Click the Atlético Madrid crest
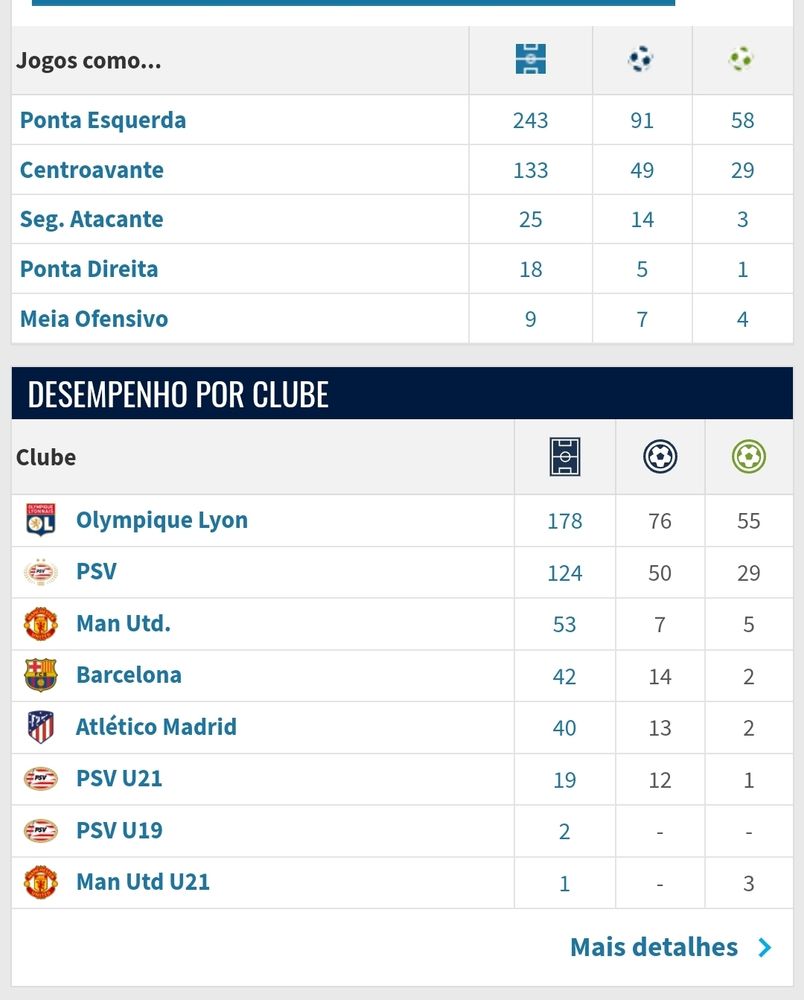Screen dimensions: 804x1000 [41, 727]
